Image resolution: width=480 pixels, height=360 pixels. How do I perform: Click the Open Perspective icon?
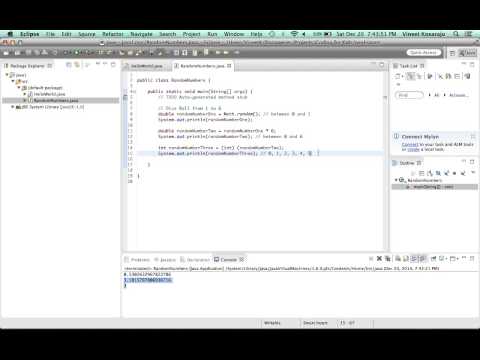[452, 53]
